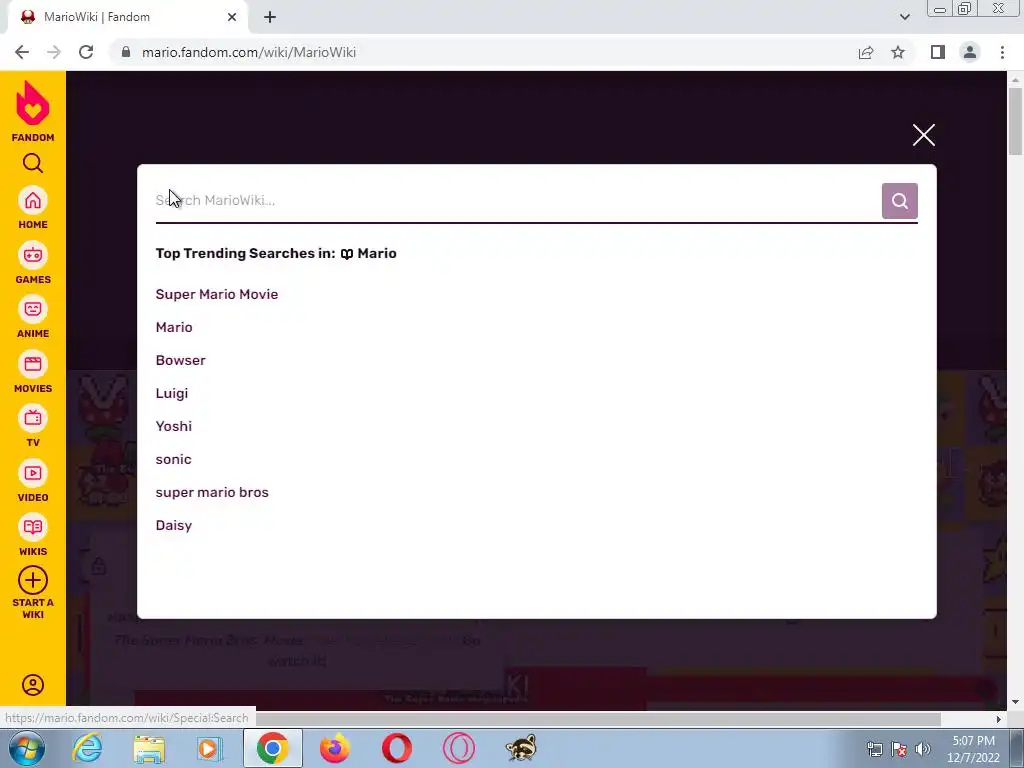Open a new browser tab

pos(270,17)
